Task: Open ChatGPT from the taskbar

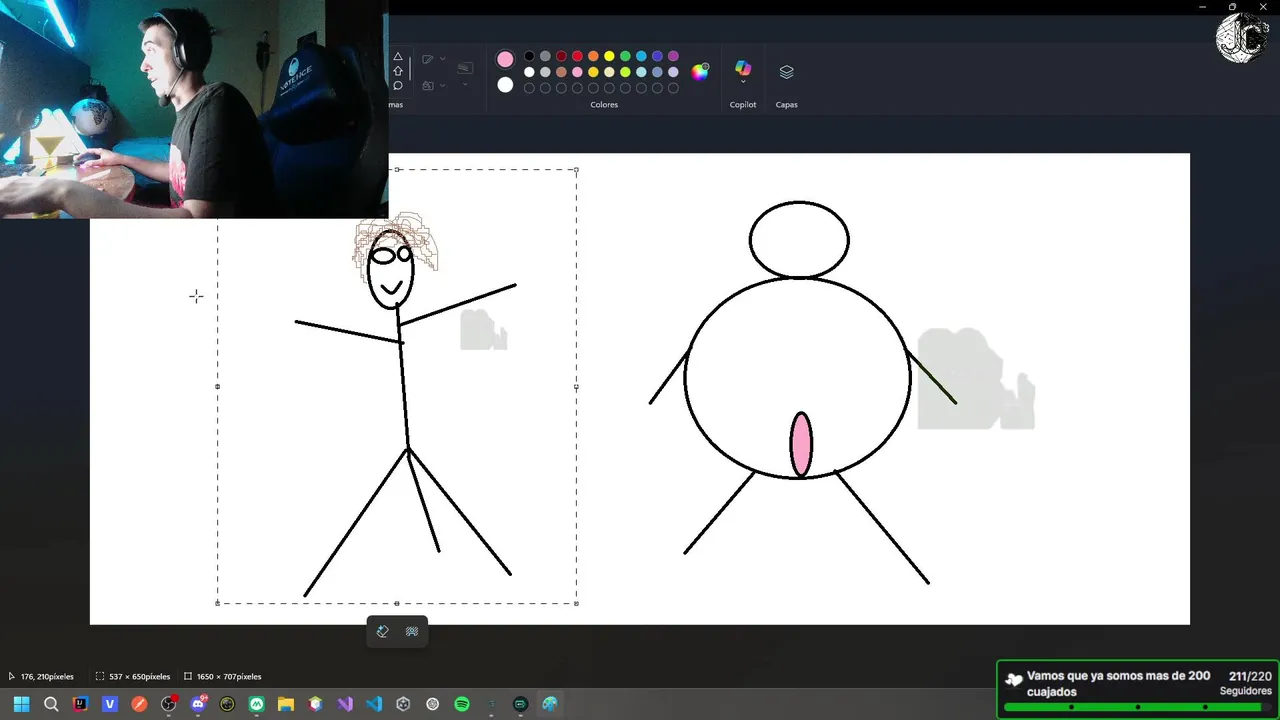Action: [x=432, y=704]
